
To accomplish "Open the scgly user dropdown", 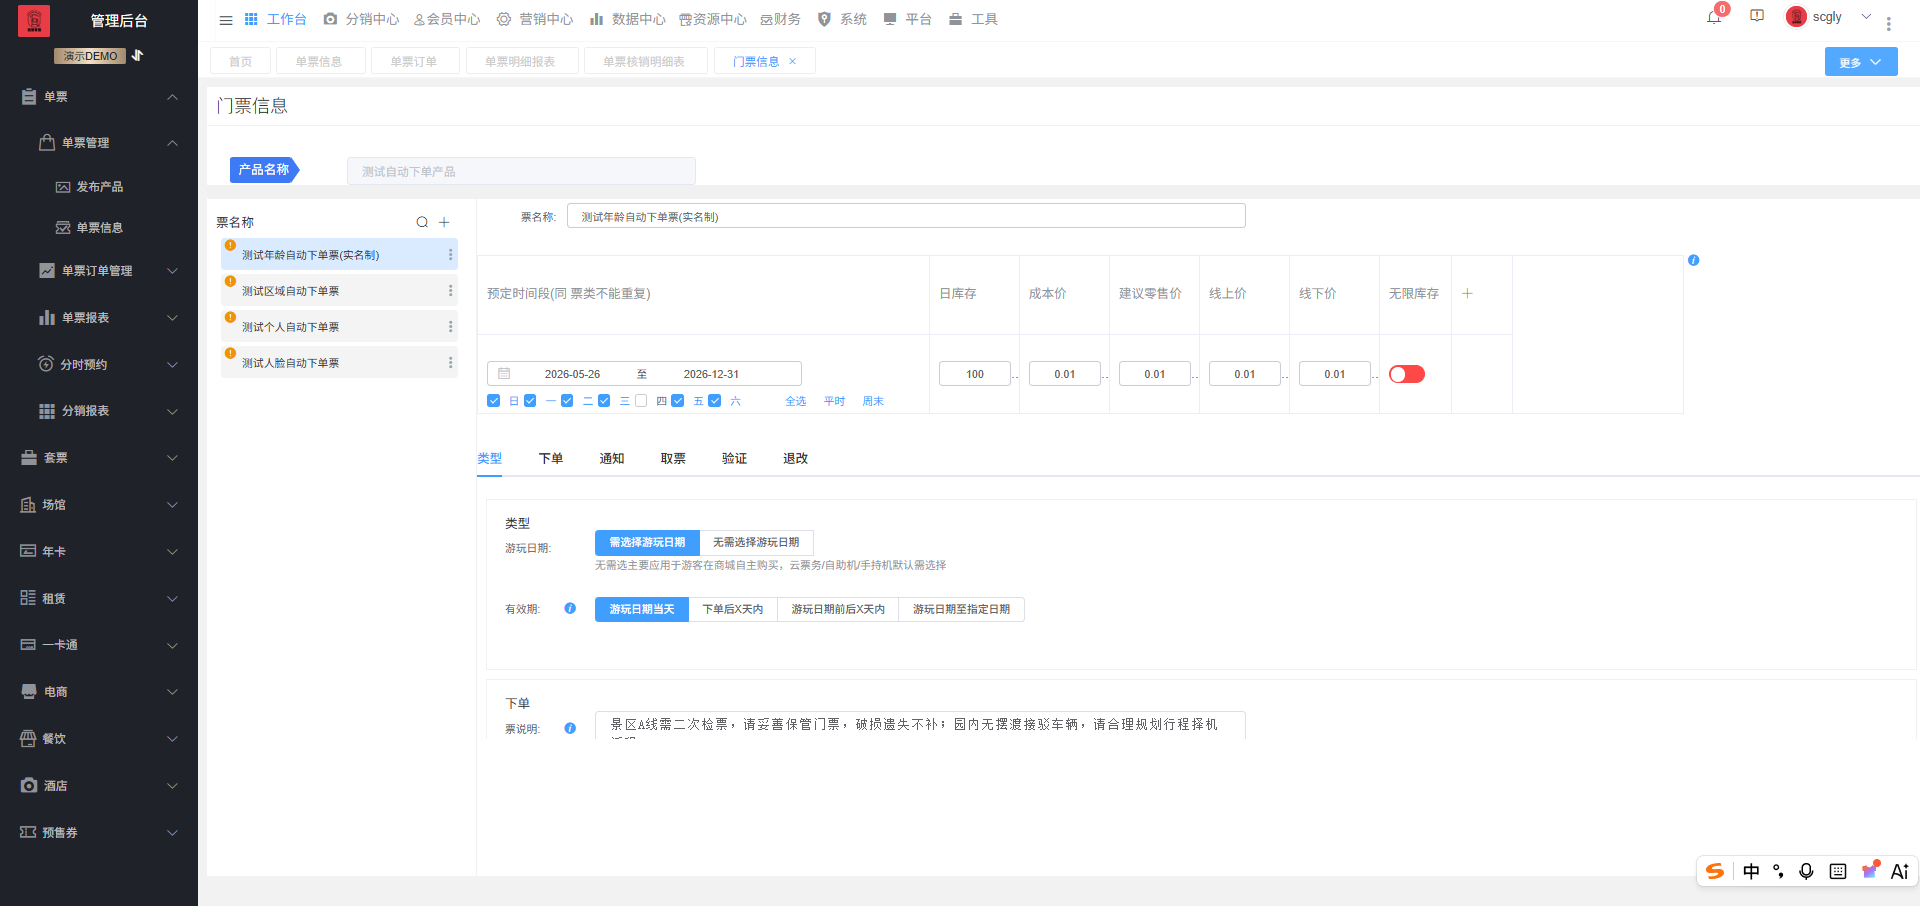I will [1829, 17].
